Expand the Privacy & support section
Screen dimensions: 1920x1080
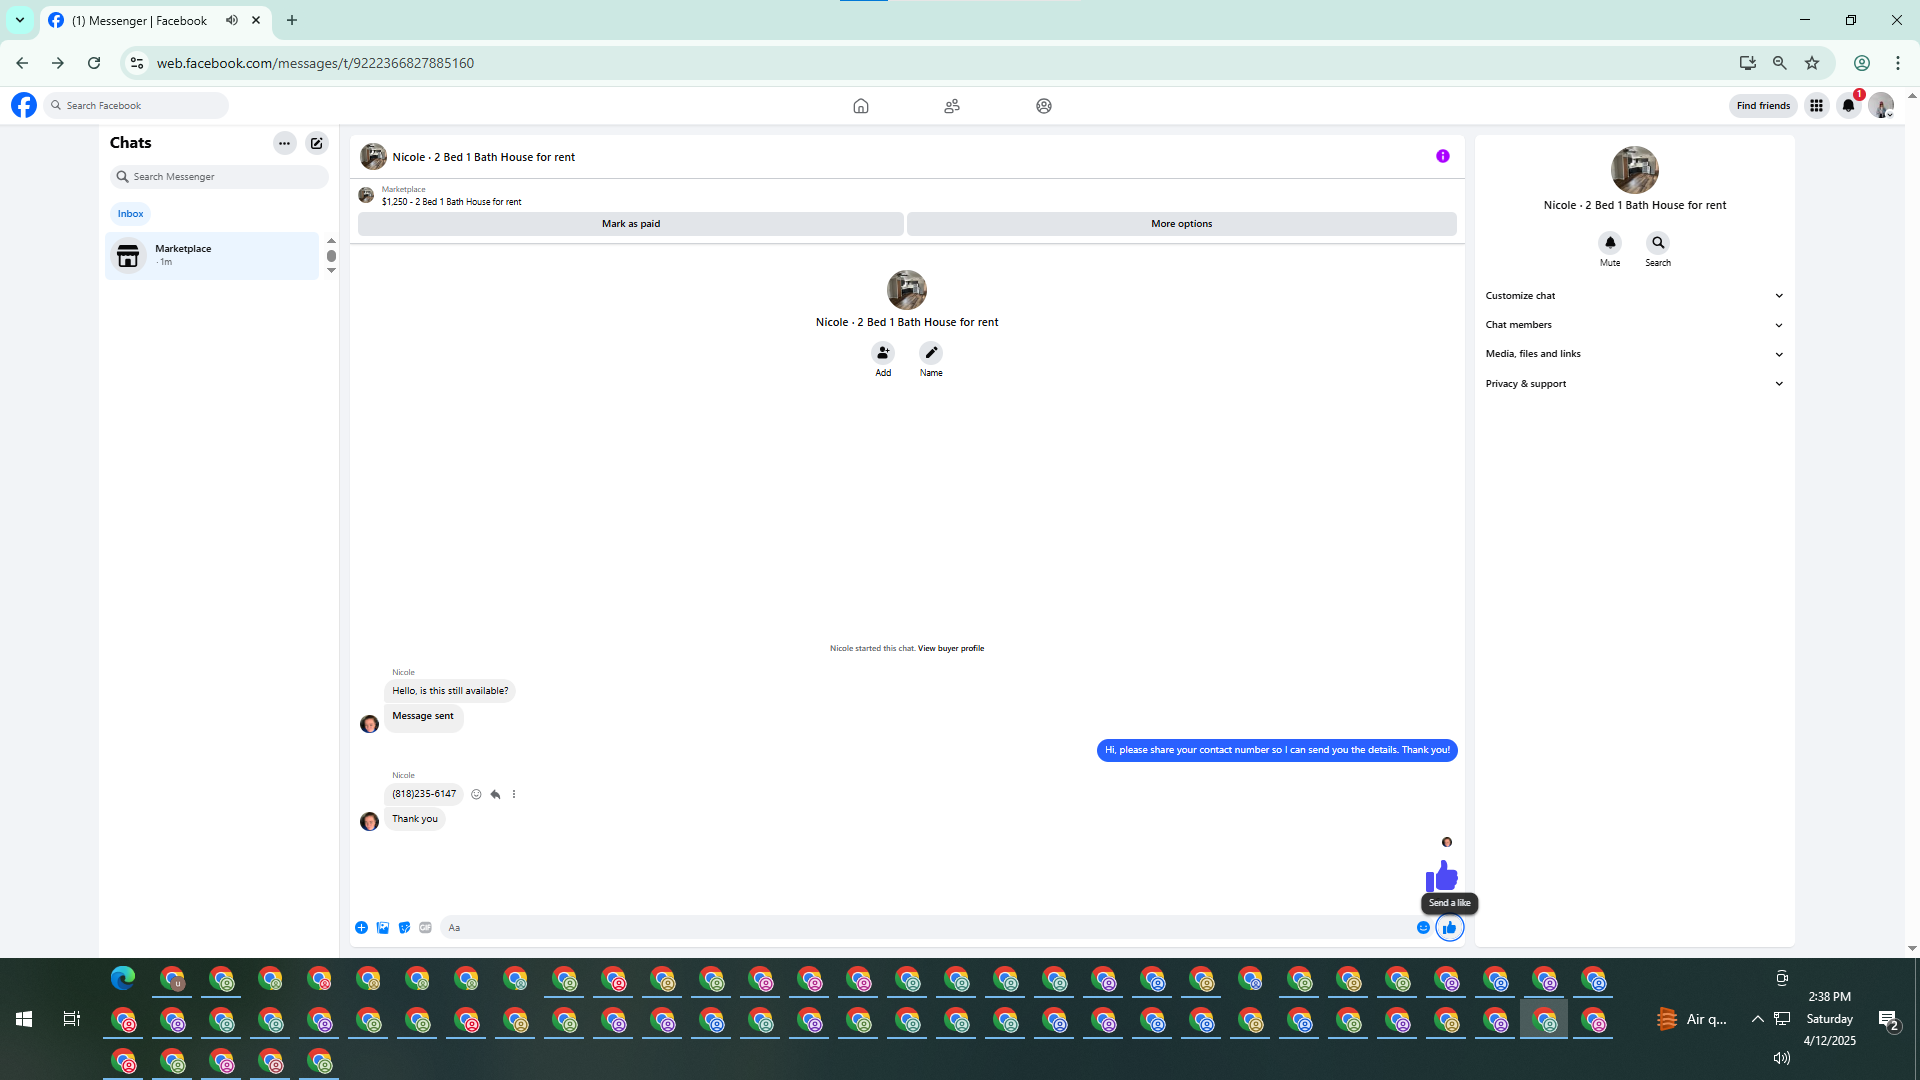1634,384
